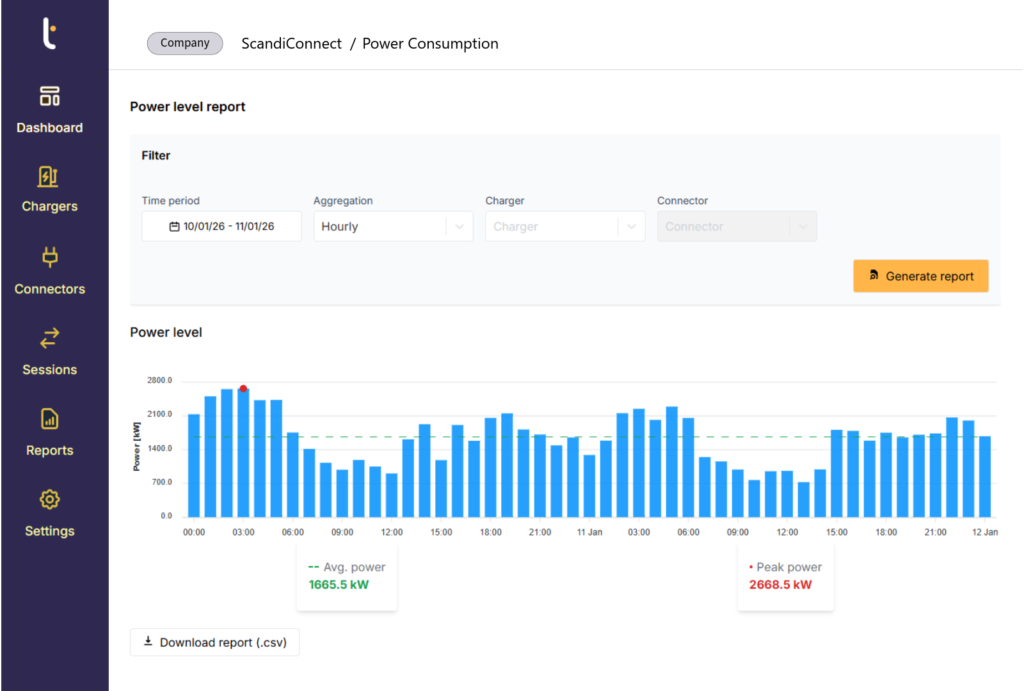Open the Dashboard icon in the sidebar
This screenshot has width=1024, height=691.
tap(49, 96)
